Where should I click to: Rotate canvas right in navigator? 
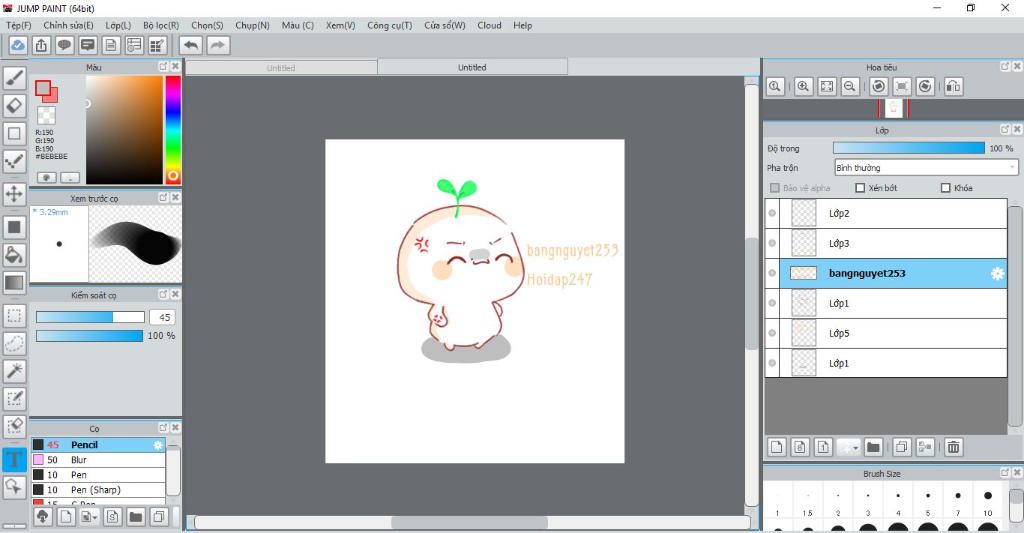[x=925, y=86]
